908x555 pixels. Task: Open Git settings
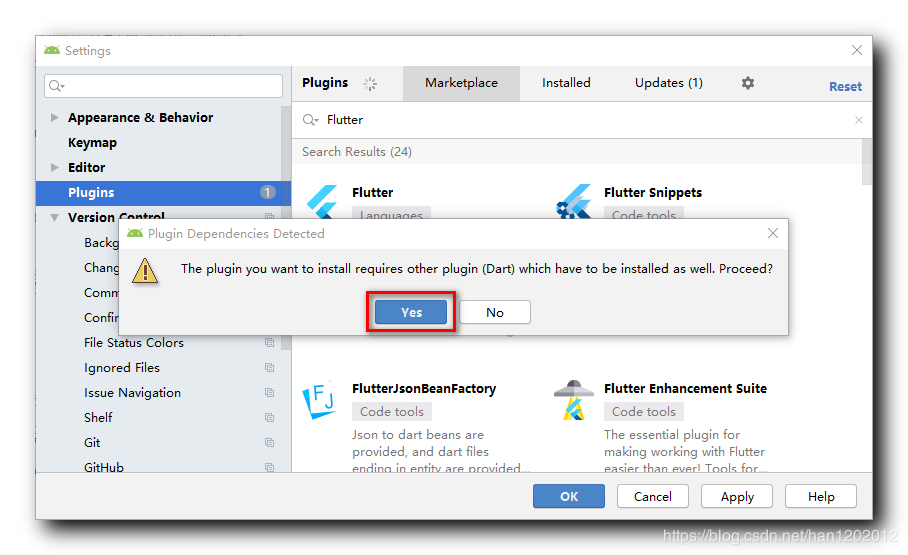click(x=91, y=442)
